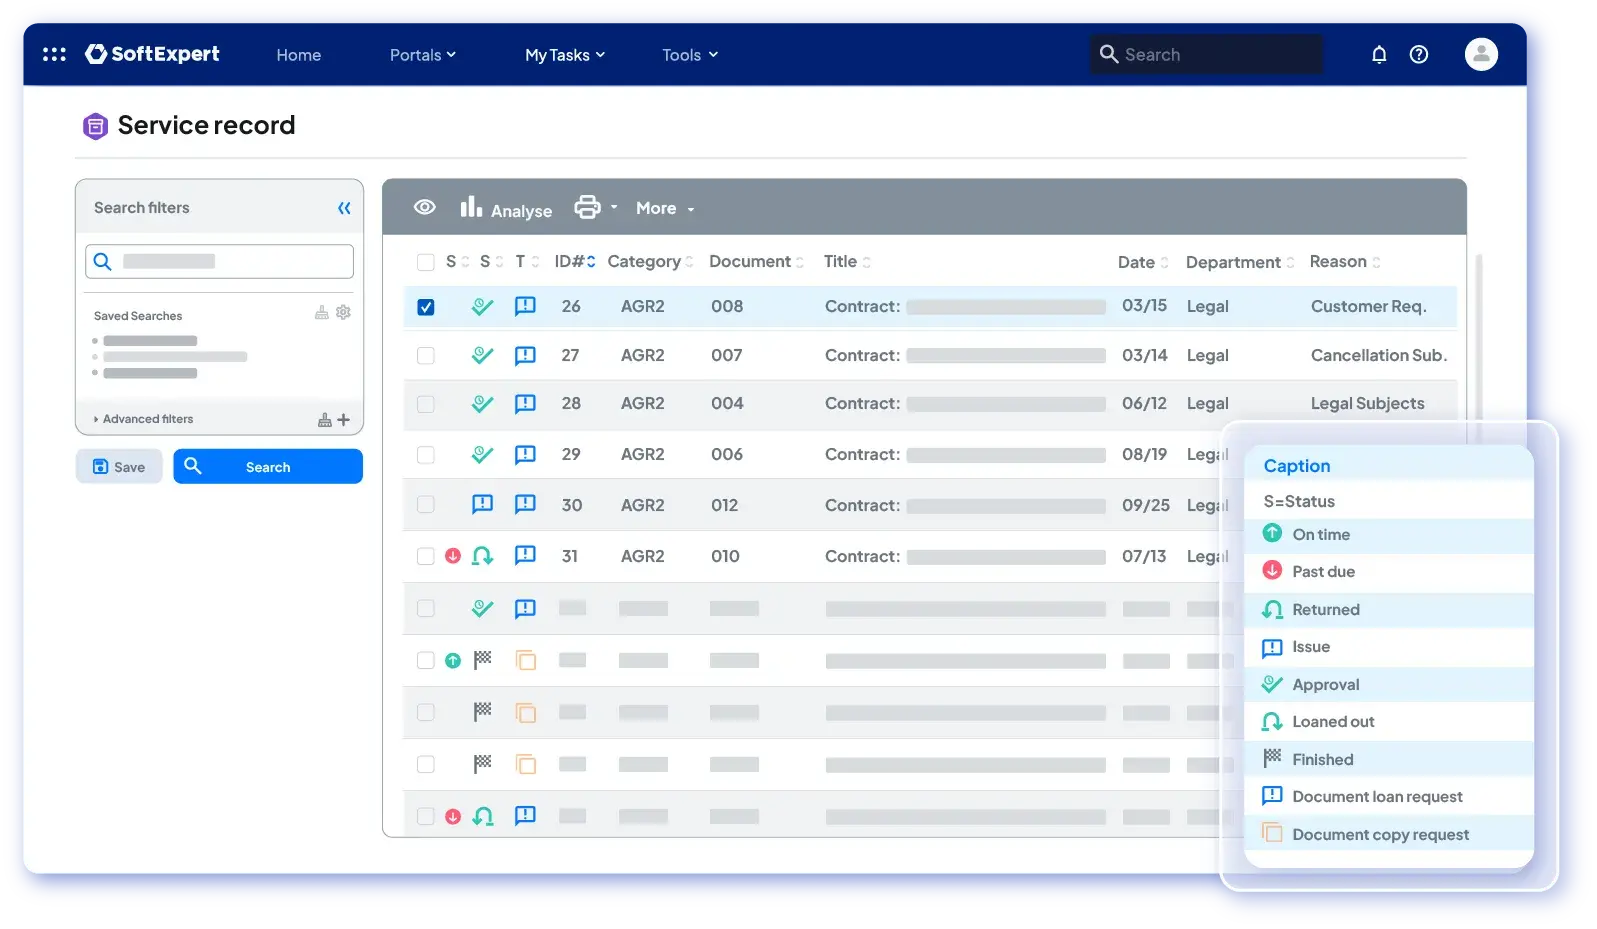Sort by the Title column

coord(847,261)
